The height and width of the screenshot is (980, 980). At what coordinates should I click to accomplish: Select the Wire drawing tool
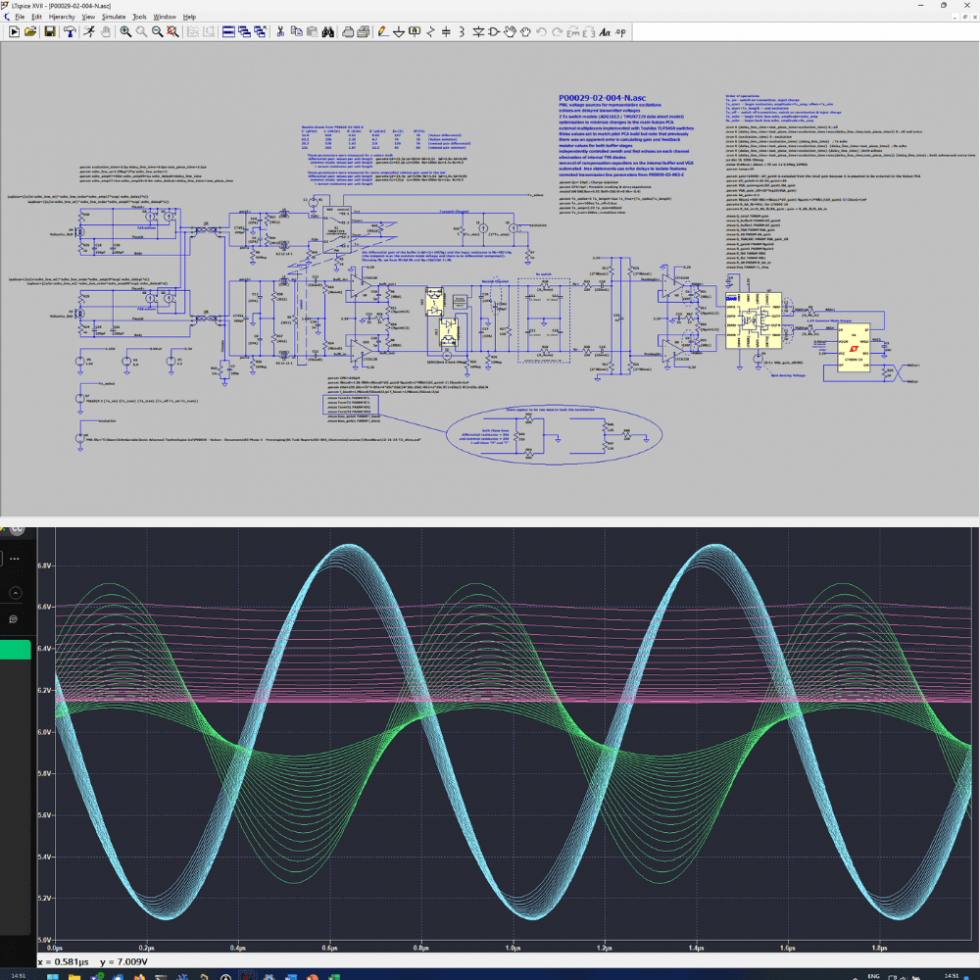(x=383, y=33)
